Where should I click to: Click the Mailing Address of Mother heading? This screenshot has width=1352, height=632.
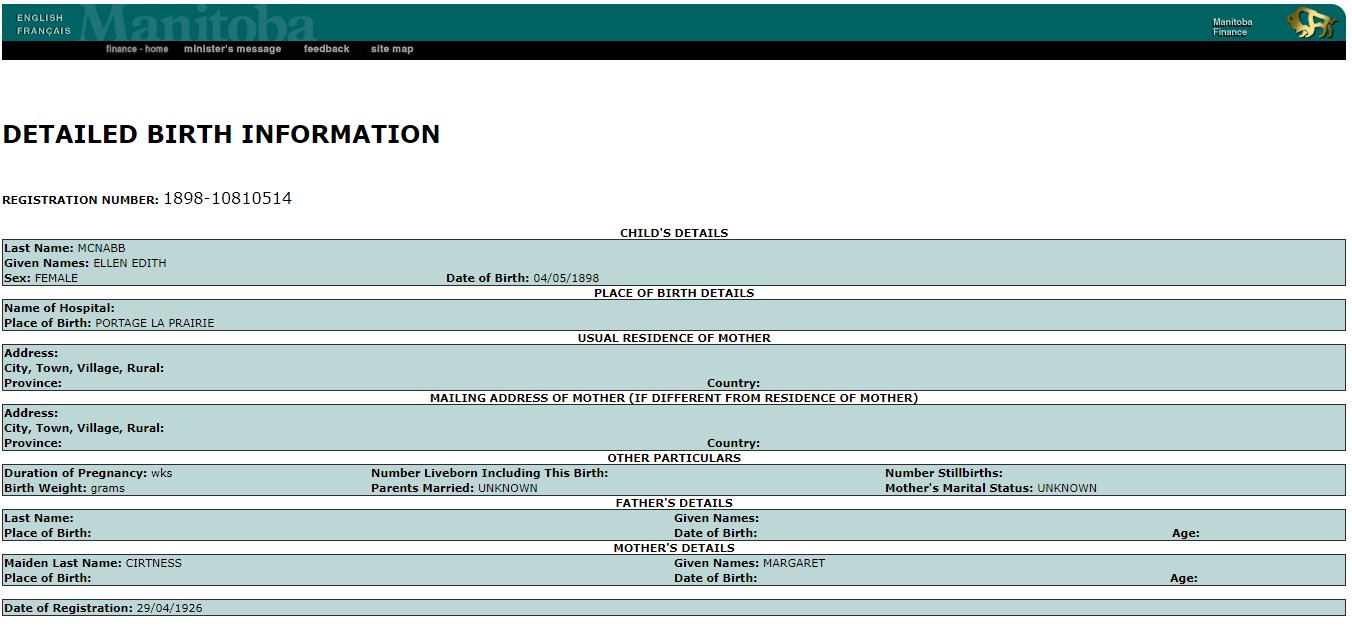click(x=674, y=398)
